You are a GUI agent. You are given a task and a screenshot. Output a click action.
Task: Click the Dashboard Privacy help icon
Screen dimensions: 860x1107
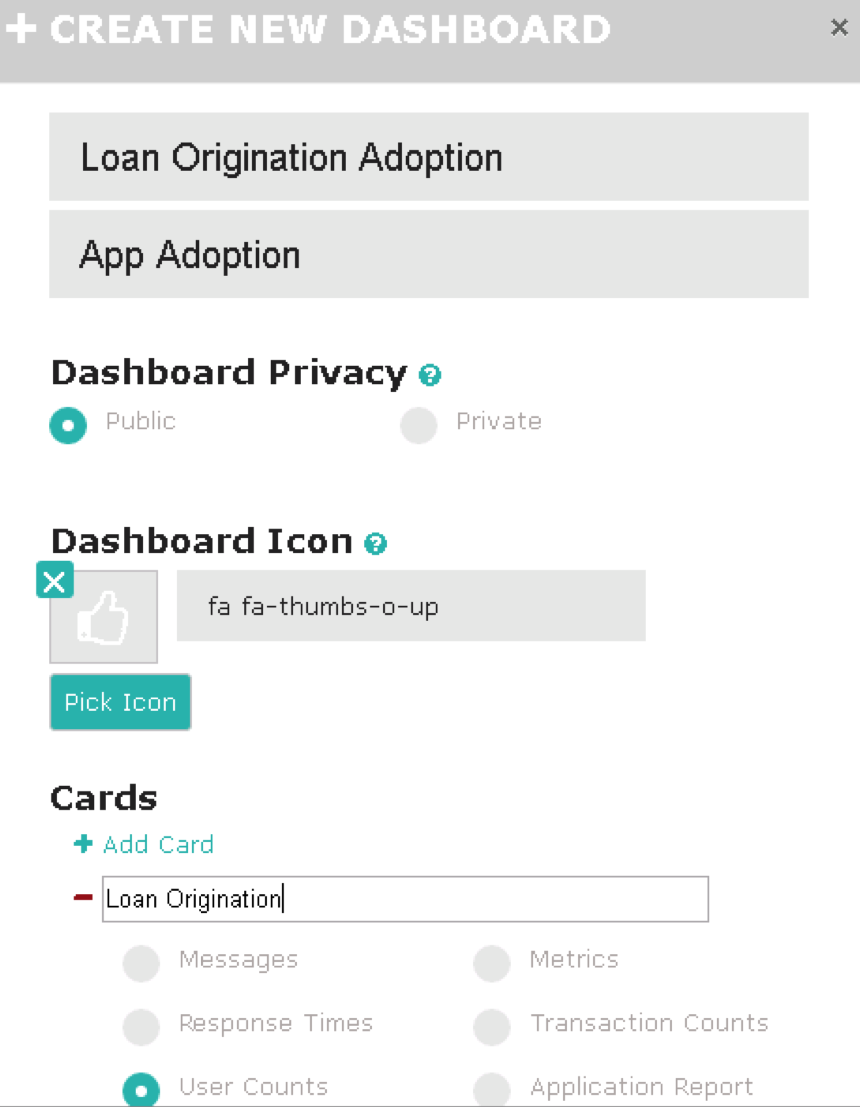[430, 375]
